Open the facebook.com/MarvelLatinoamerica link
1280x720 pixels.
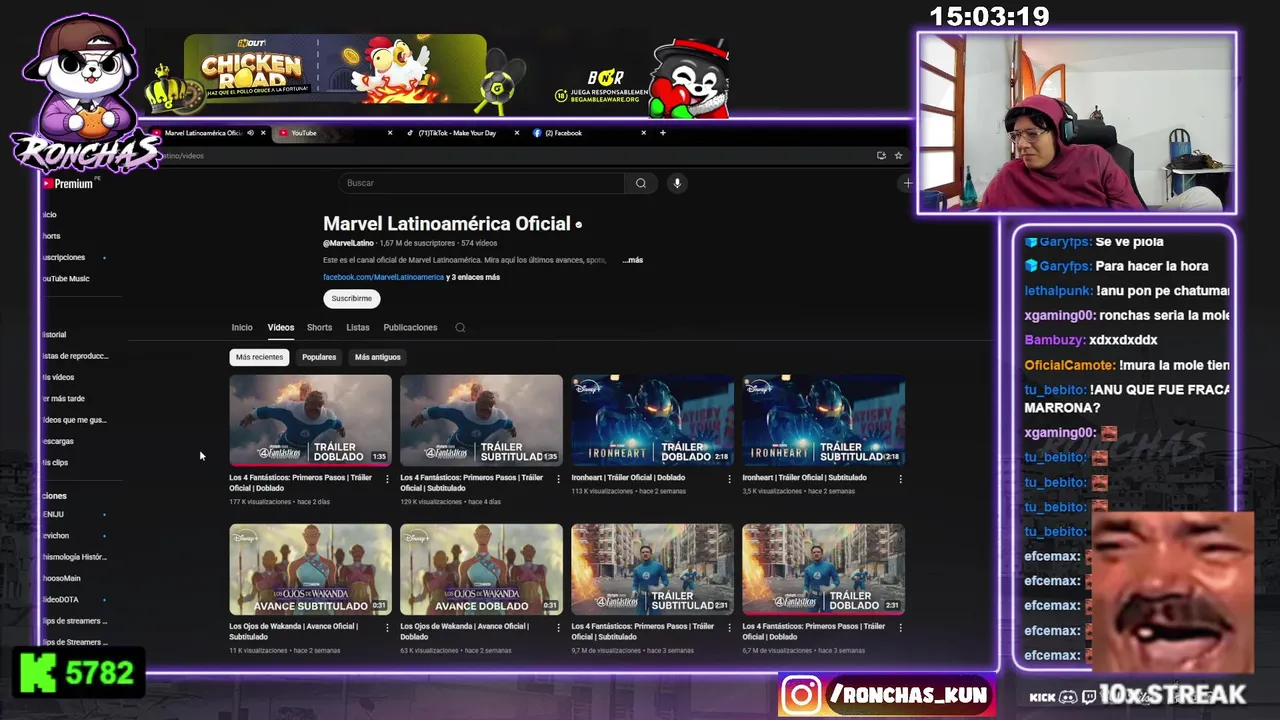coord(383,277)
